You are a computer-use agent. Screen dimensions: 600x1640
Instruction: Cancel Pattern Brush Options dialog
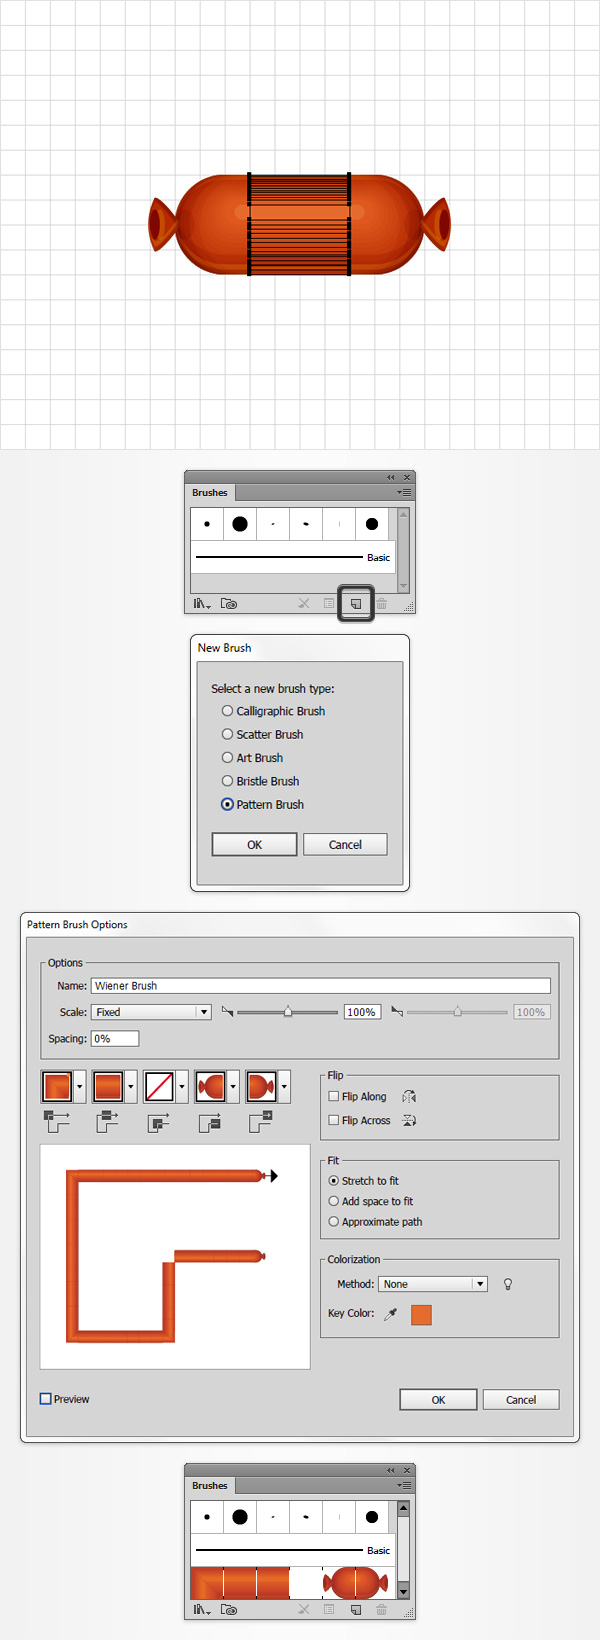coord(521,1400)
